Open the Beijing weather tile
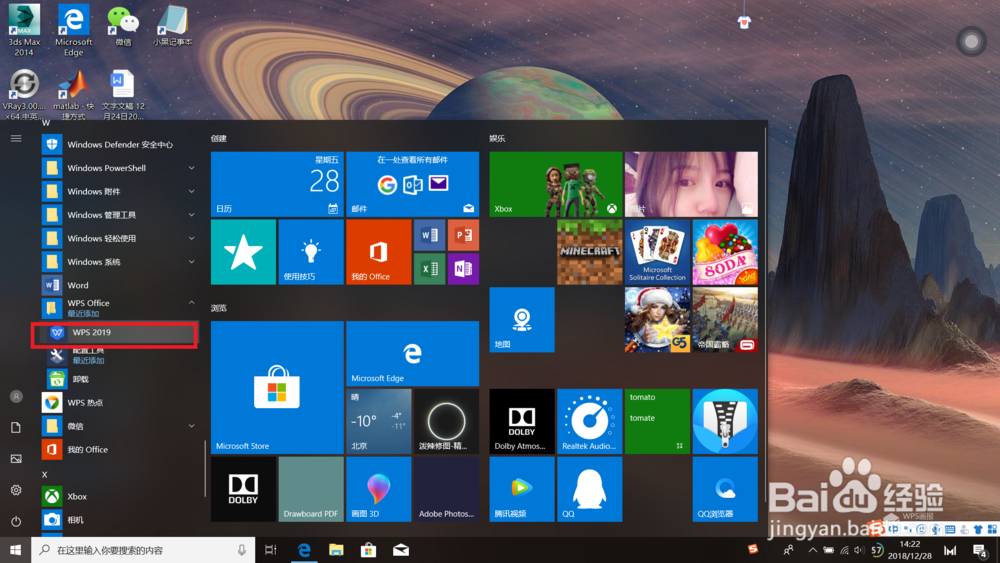The height and width of the screenshot is (563, 1000). [x=379, y=421]
